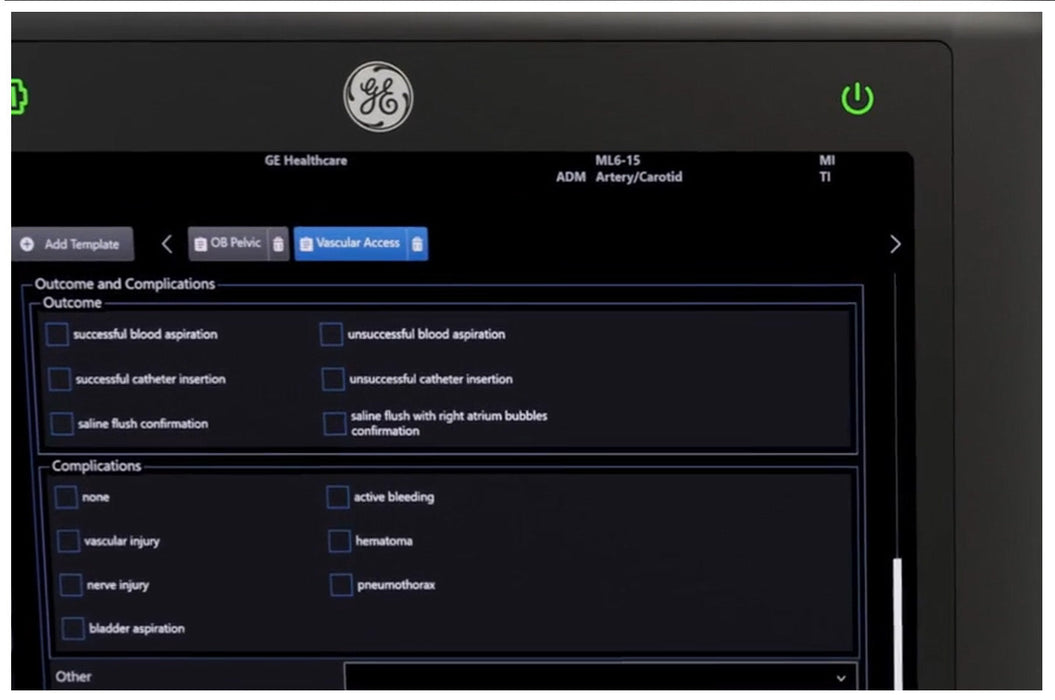Screen dimensions: 1055x700
Task: Go to previous templates with left chevron
Action: click(x=168, y=244)
